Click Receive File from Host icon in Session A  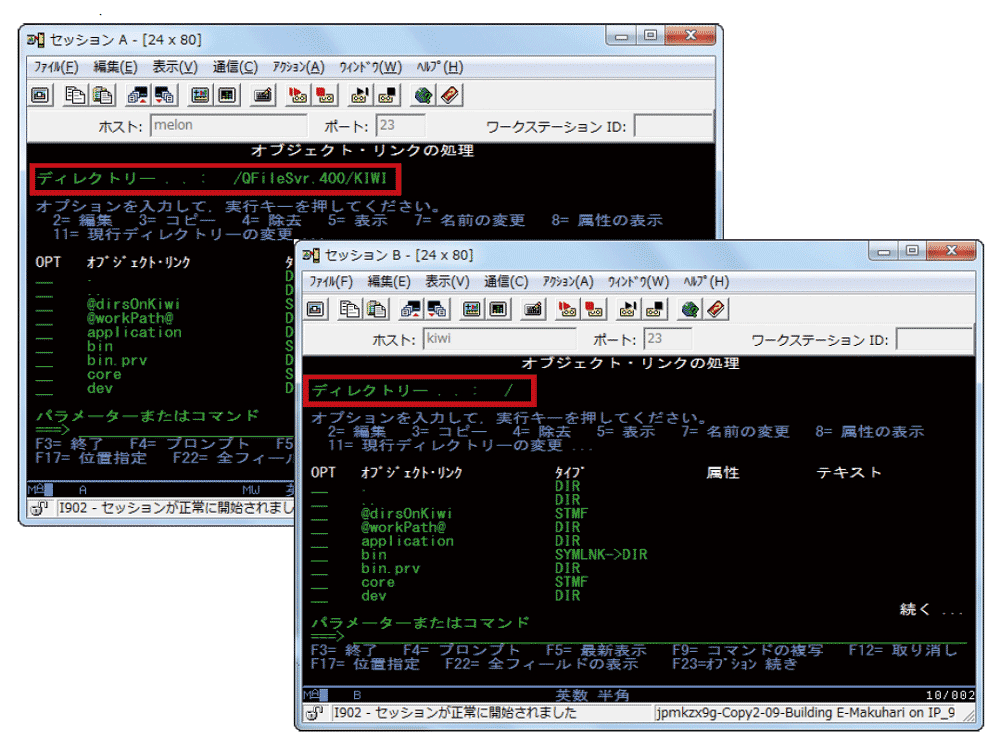click(x=164, y=96)
